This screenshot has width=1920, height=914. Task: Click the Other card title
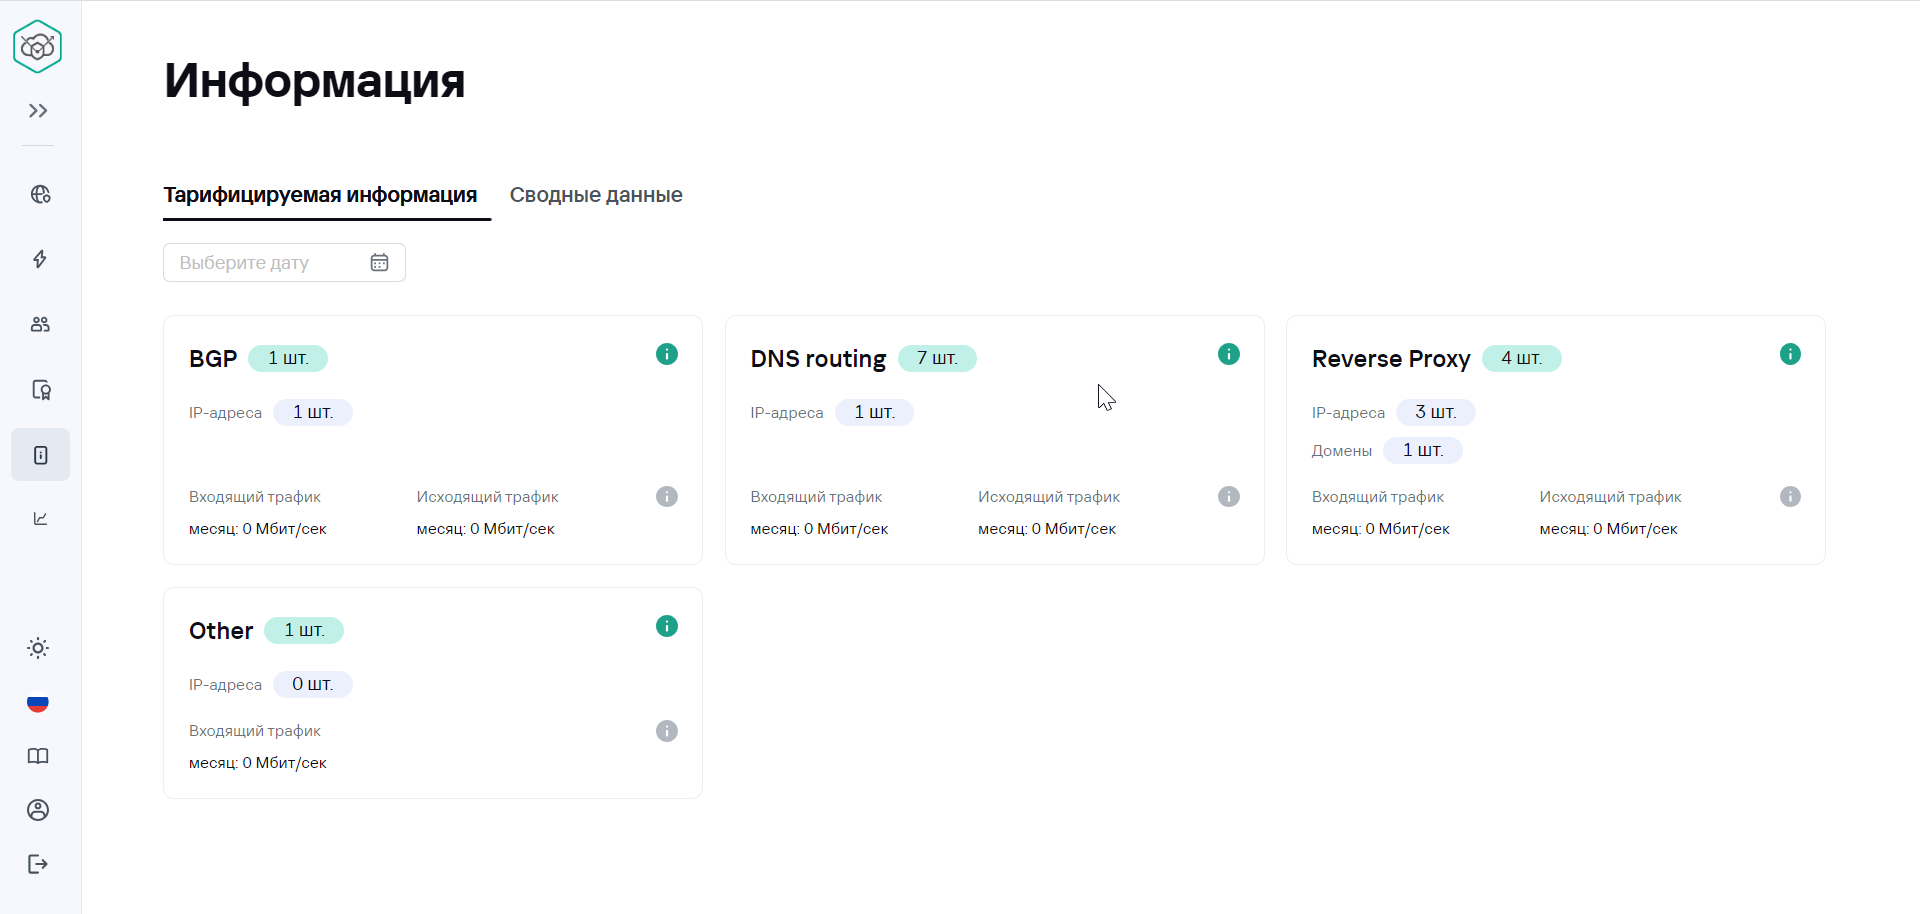(x=221, y=631)
